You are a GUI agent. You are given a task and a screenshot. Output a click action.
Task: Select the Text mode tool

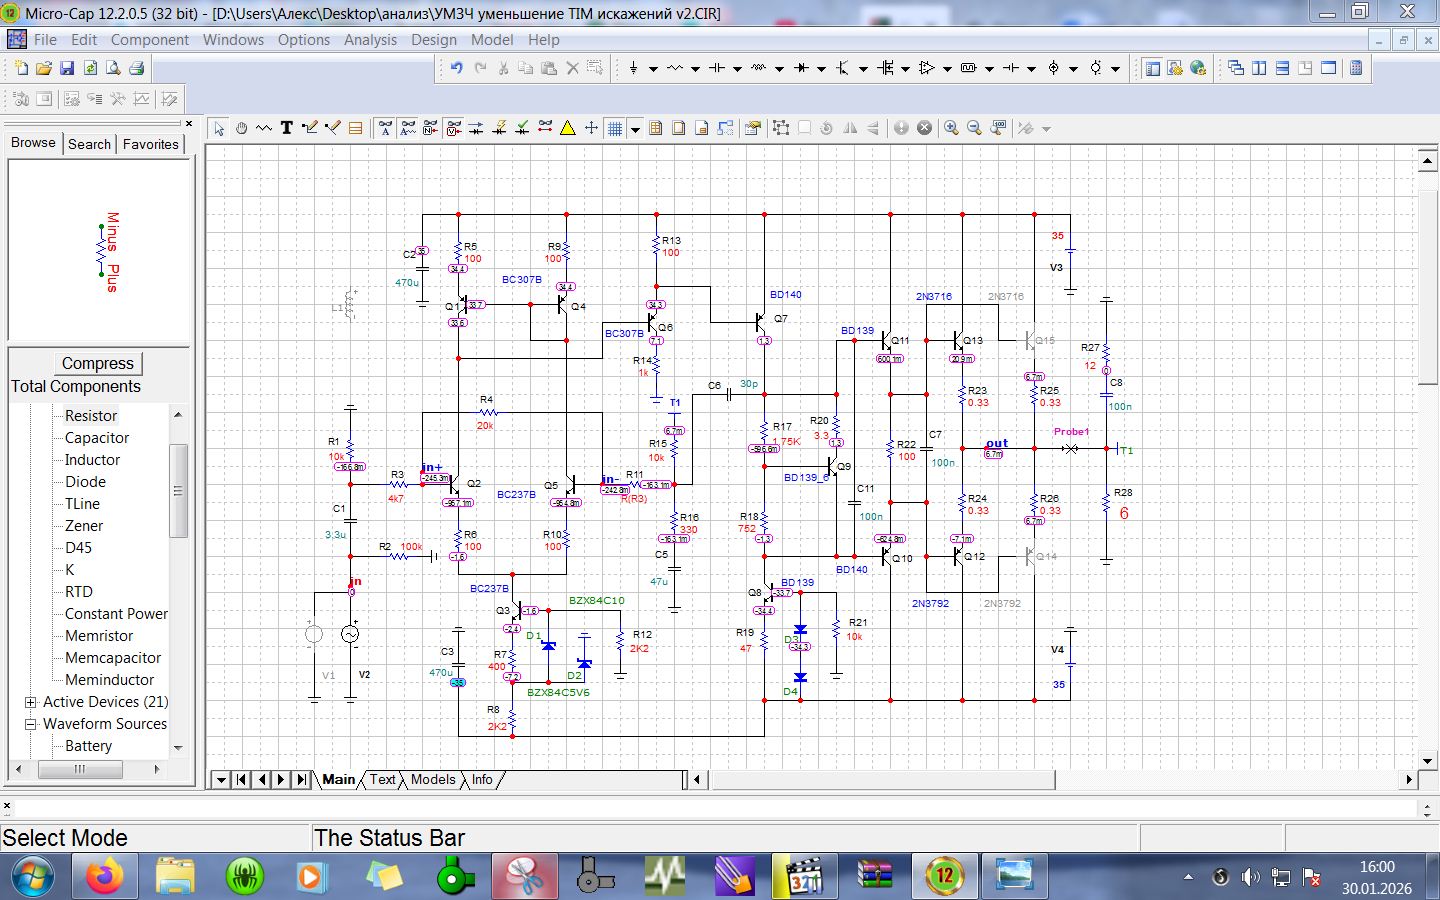point(287,128)
